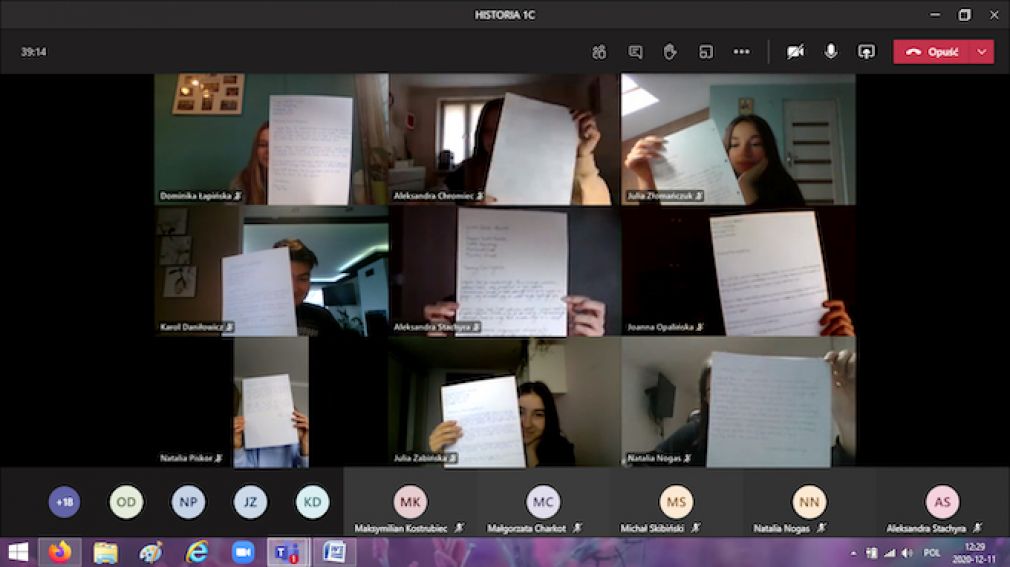Click the MC avatar of Małgorzata Charkot
Image resolution: width=1010 pixels, height=567 pixels.
coord(543,501)
